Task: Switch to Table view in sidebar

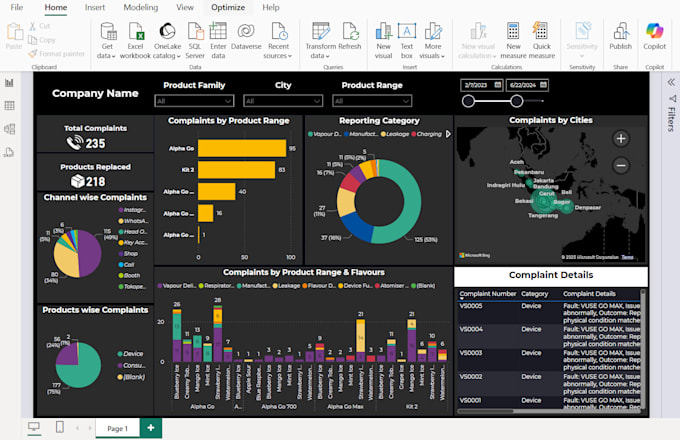Action: (x=9, y=105)
